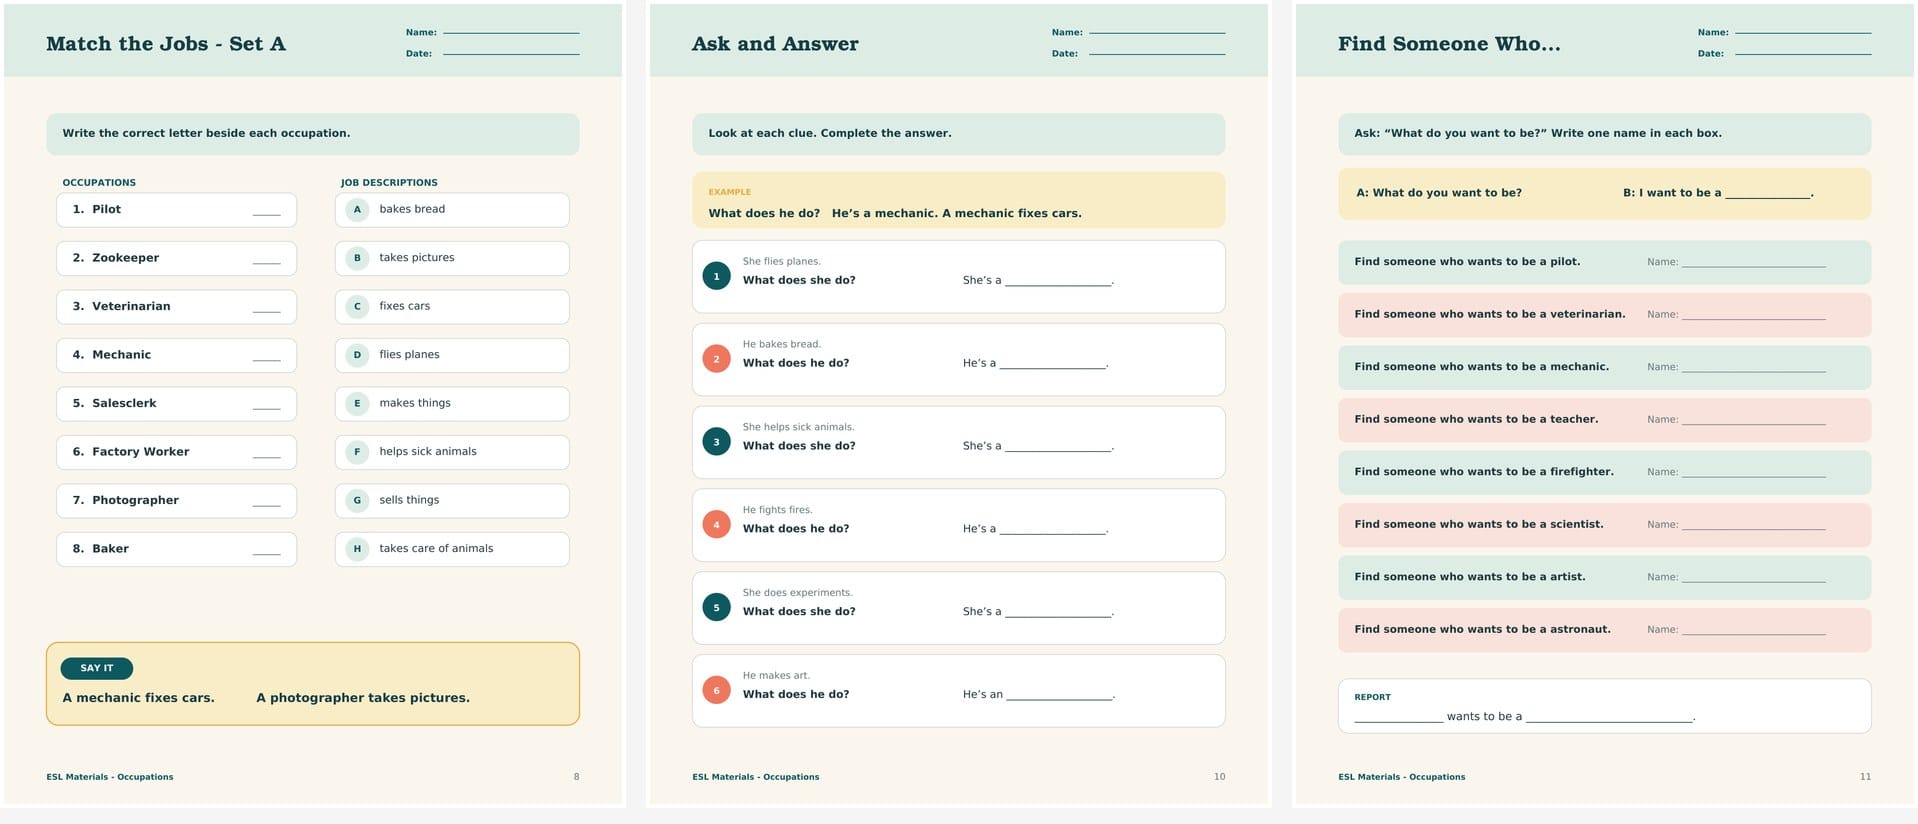1918x824 pixels.
Task: Click the letter E badge beside makes things
Action: coord(357,404)
